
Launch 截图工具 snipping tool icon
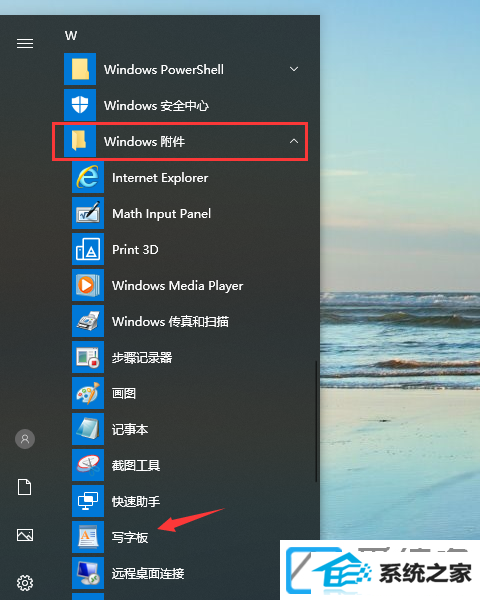pos(88,465)
